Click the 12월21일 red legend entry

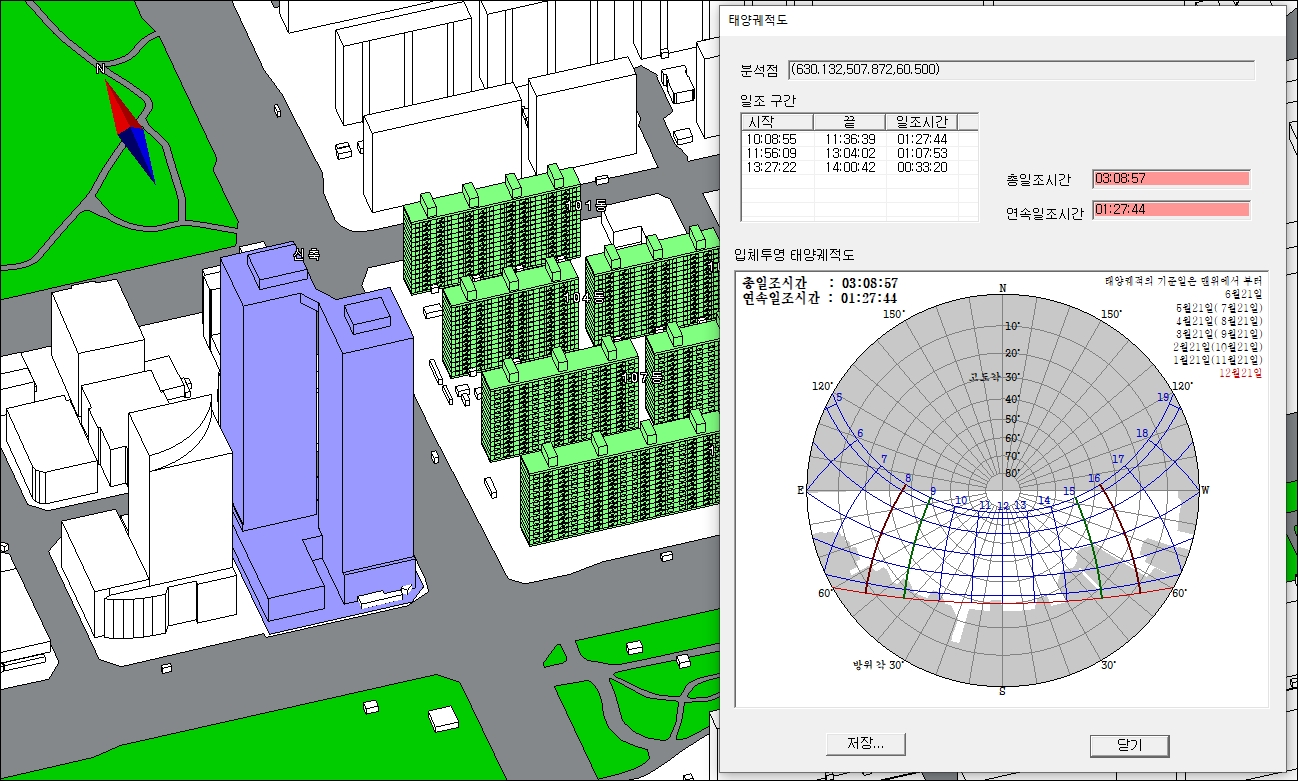pos(1240,373)
